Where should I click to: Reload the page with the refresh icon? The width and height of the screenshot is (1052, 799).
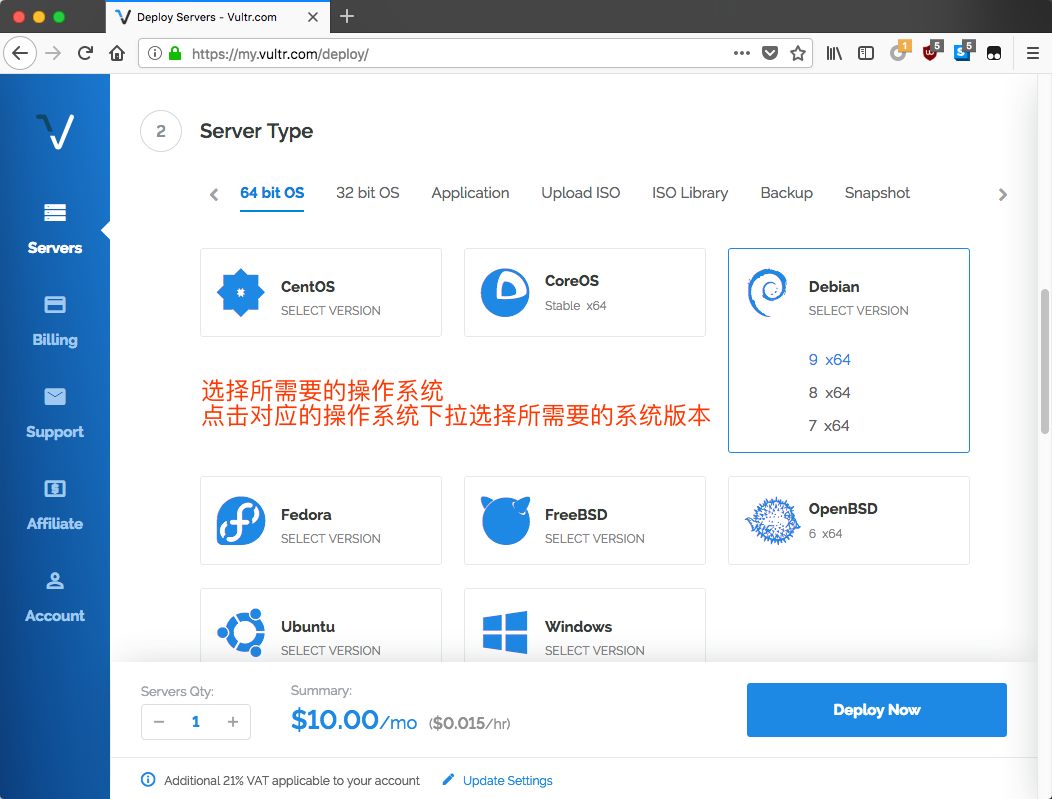click(x=85, y=53)
